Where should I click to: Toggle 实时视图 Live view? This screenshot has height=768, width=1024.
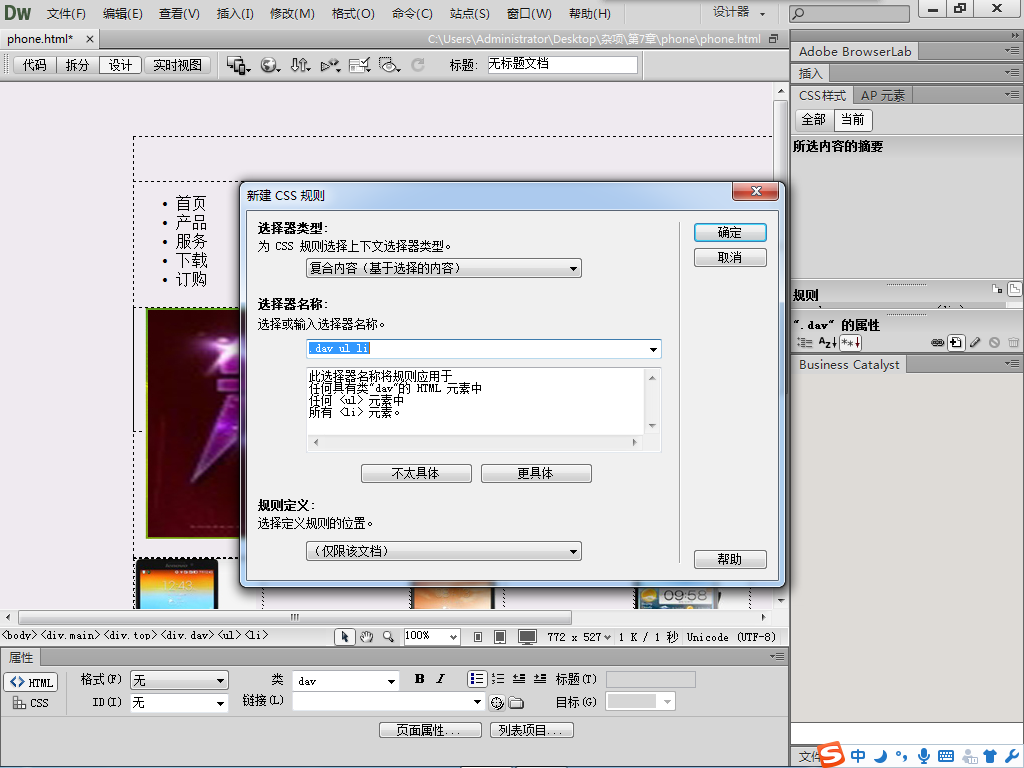point(178,65)
